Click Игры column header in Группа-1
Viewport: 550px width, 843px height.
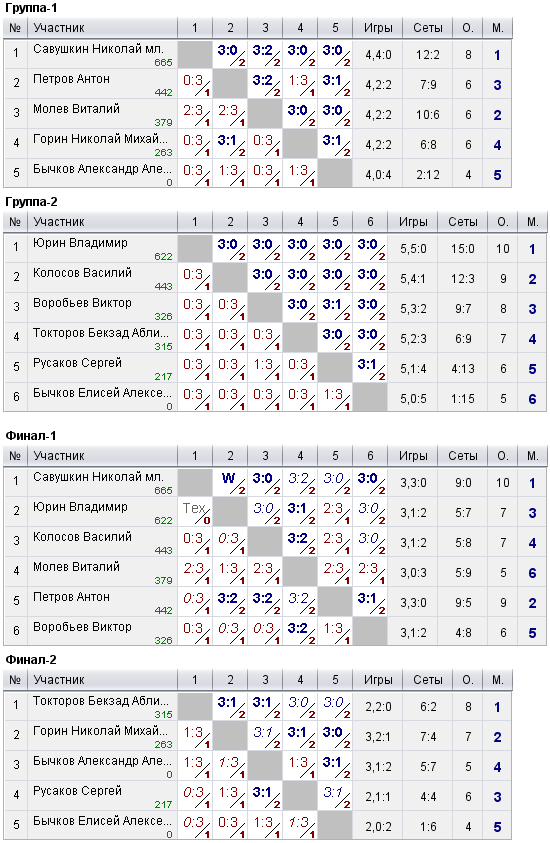coord(377,28)
